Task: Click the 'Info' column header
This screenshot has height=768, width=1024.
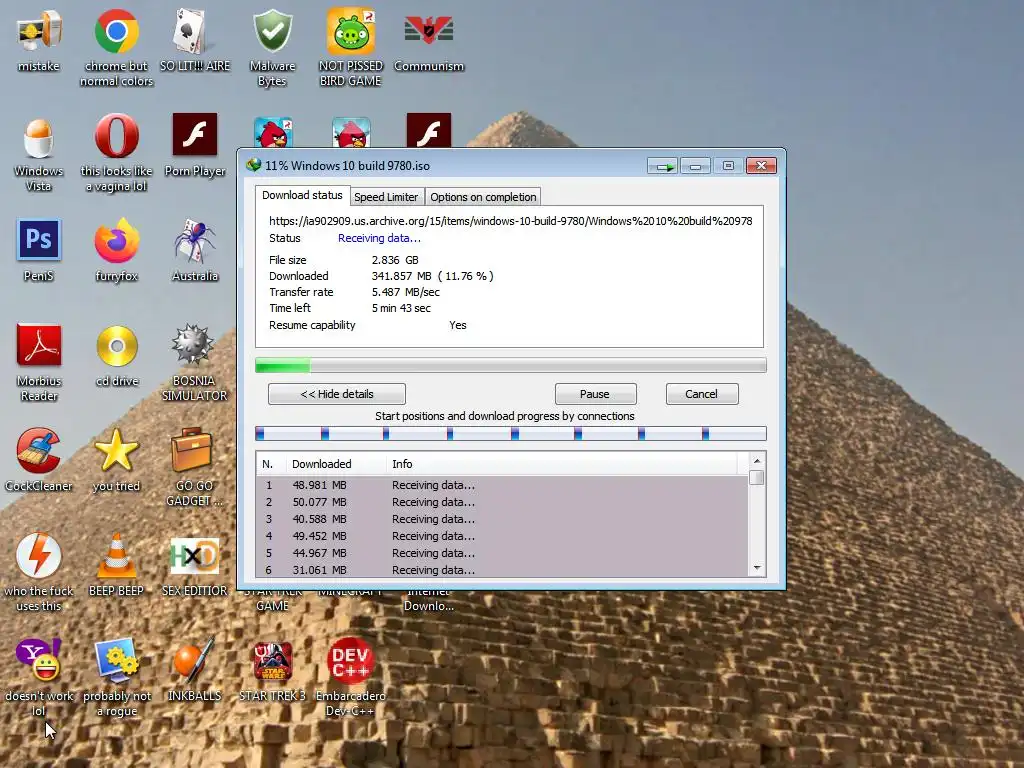Action: click(562, 464)
